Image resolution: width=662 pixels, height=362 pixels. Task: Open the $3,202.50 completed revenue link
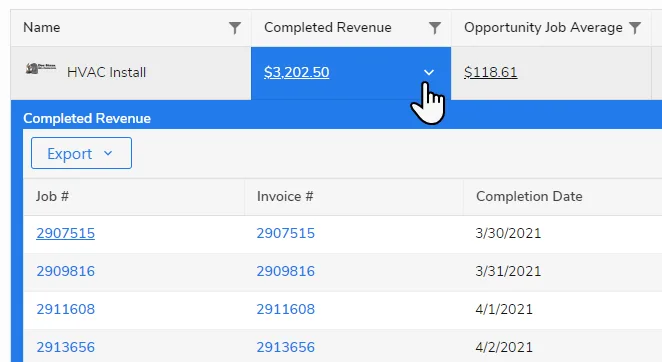click(296, 72)
